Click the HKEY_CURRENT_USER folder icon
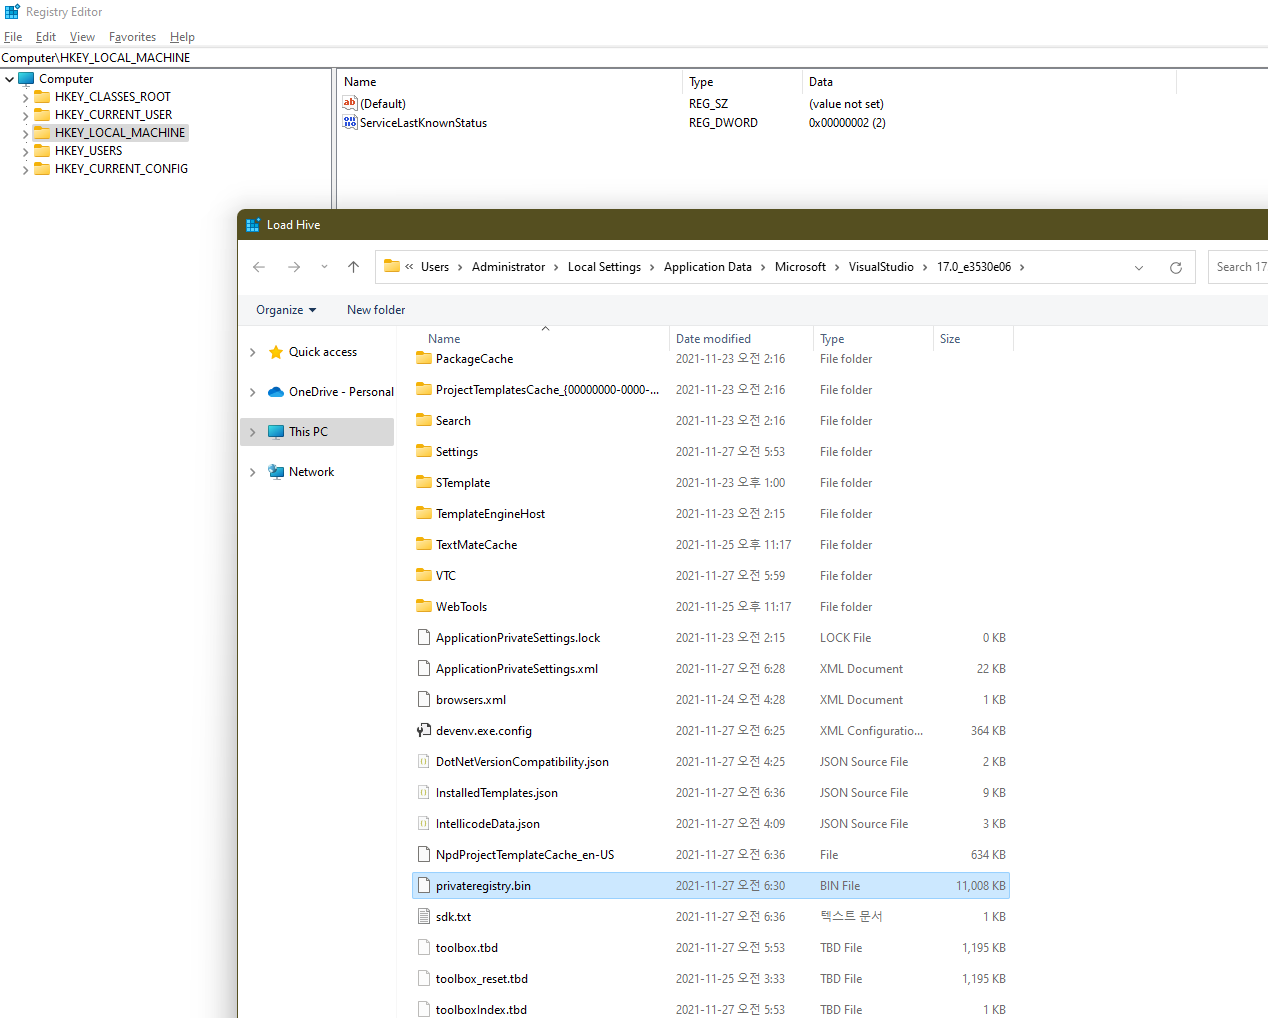1268x1018 pixels. pos(42,115)
